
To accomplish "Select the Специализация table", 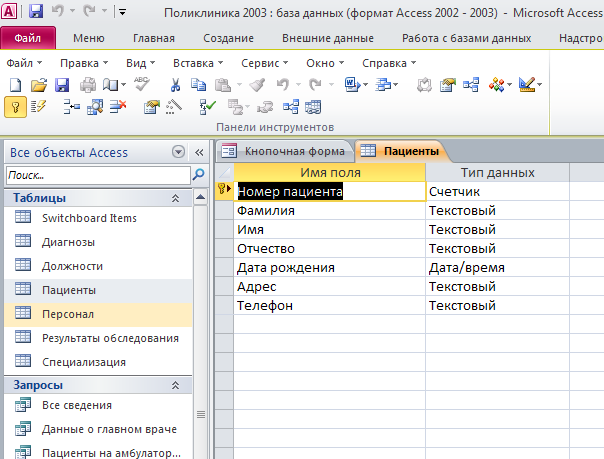I will 98,362.
